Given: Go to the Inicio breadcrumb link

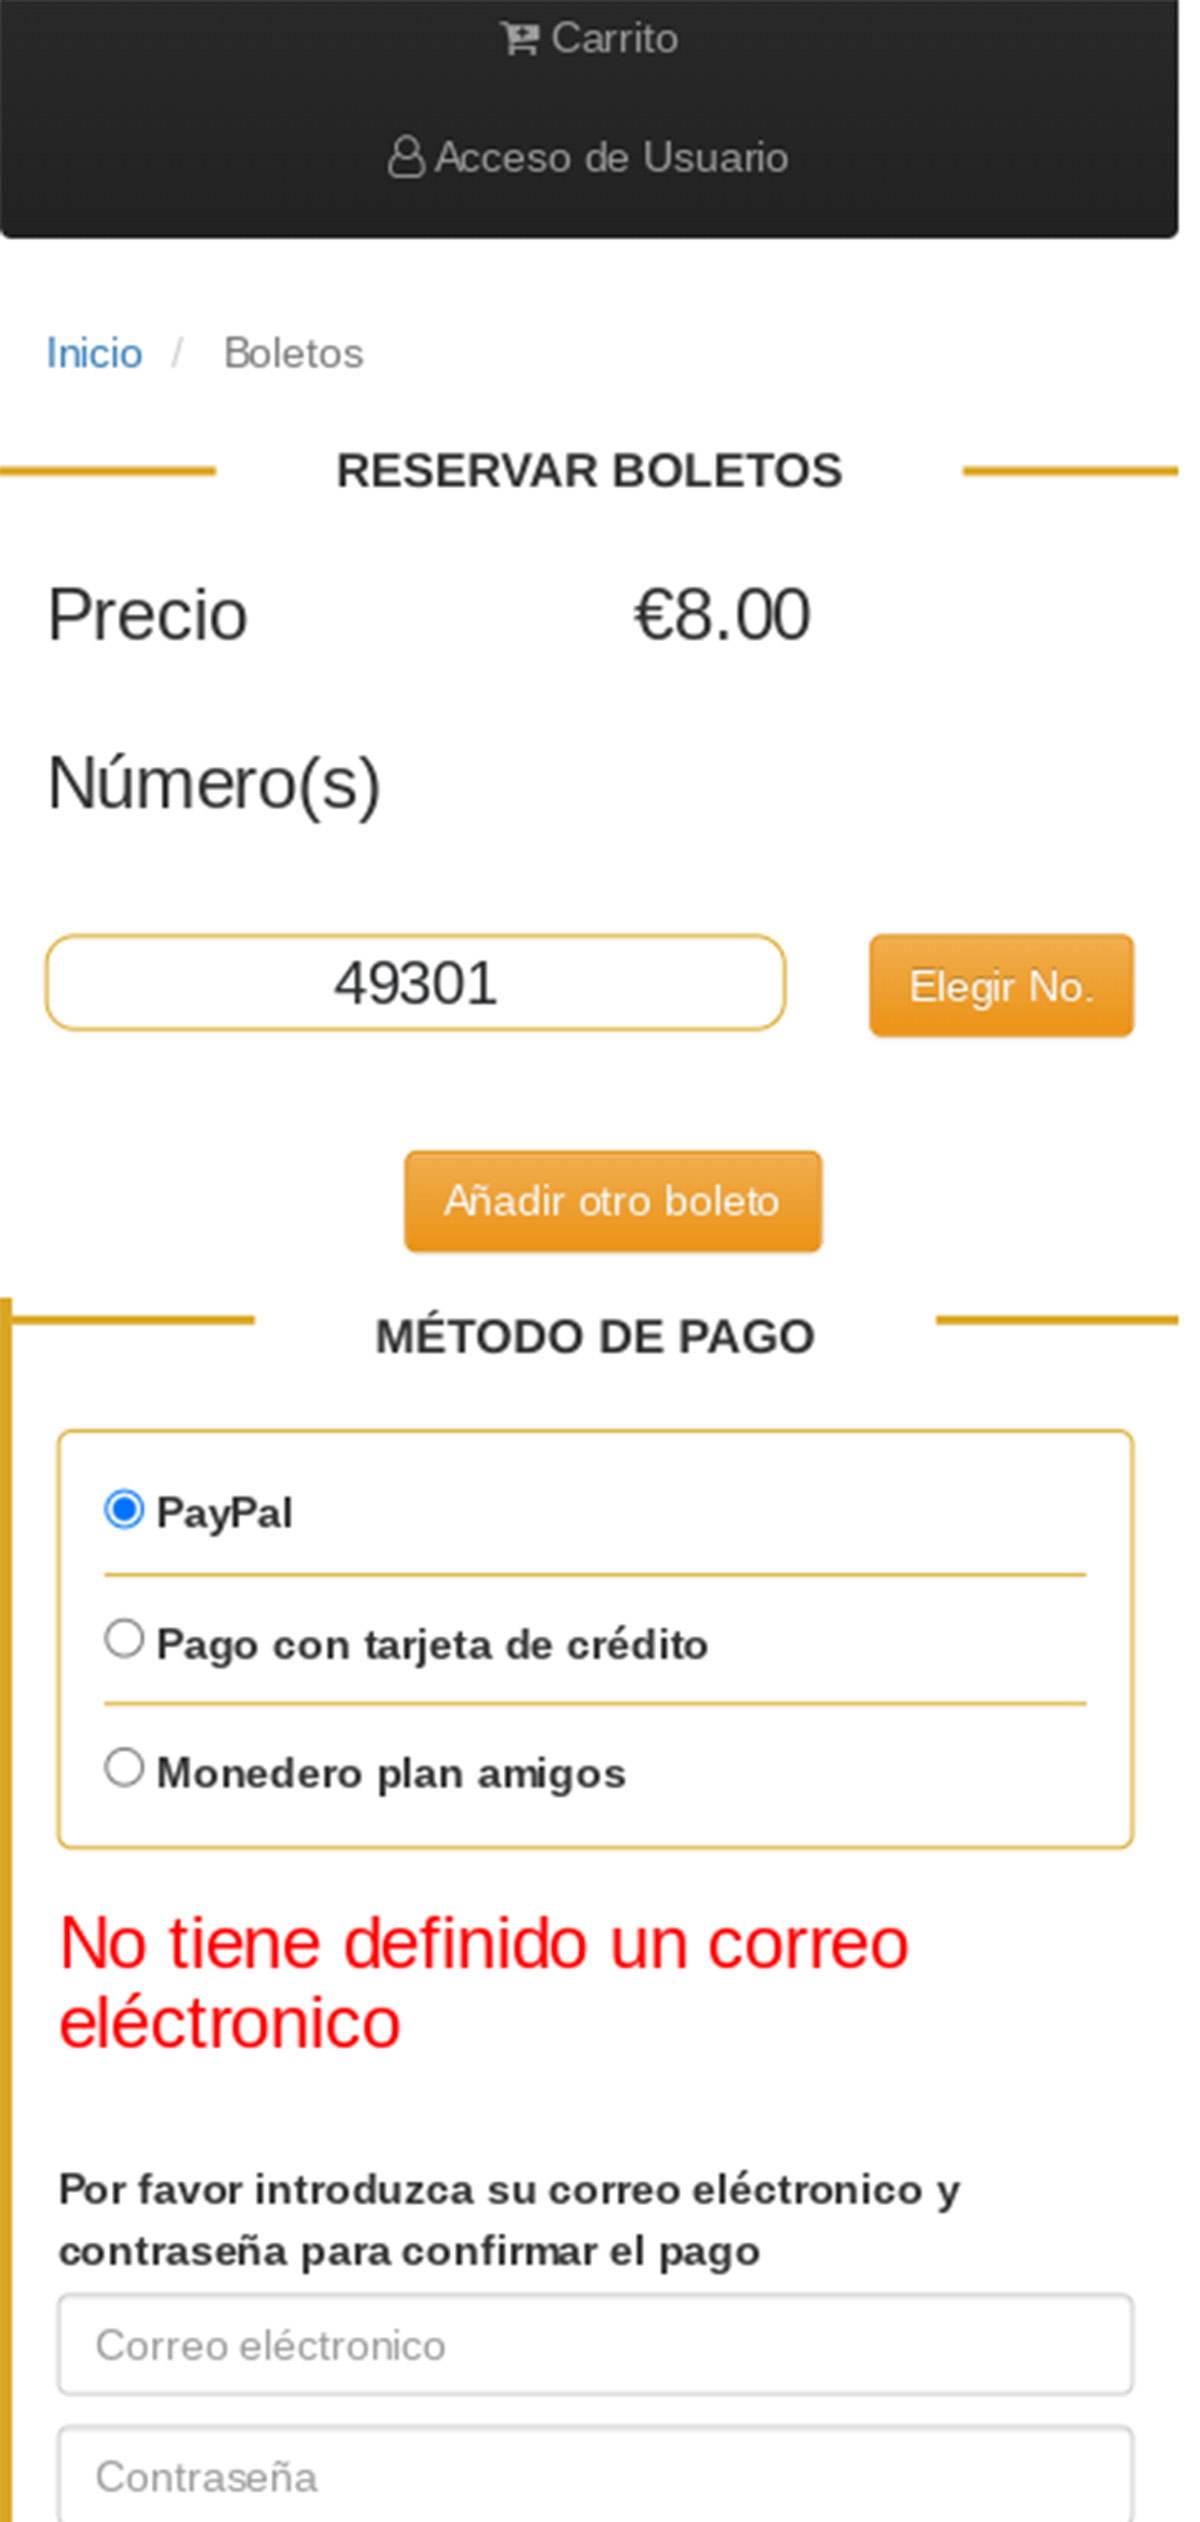Looking at the screenshot, I should pyautogui.click(x=94, y=353).
